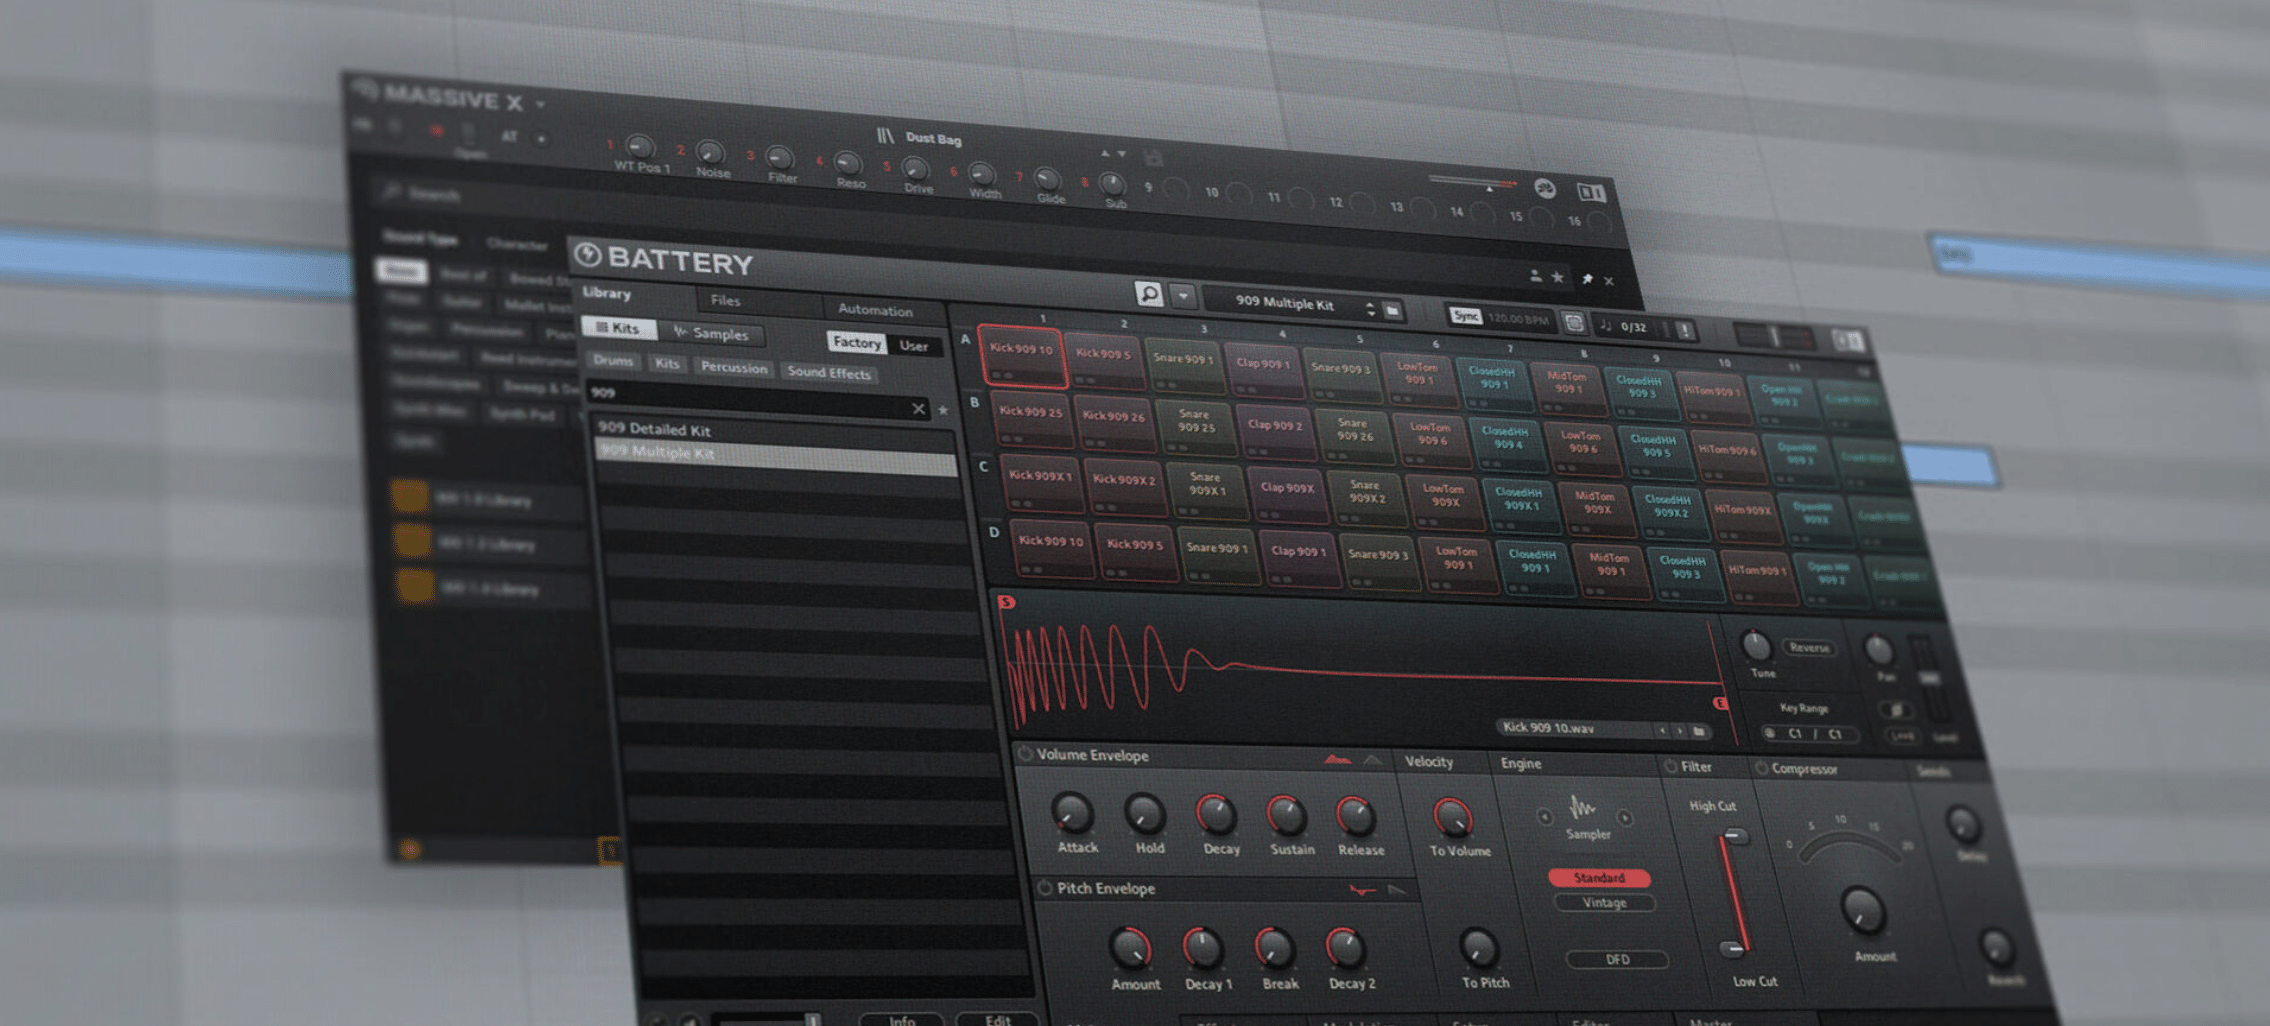Go to the previous sample using left arrow
Viewport: 2270px width, 1026px height.
coord(1662,731)
